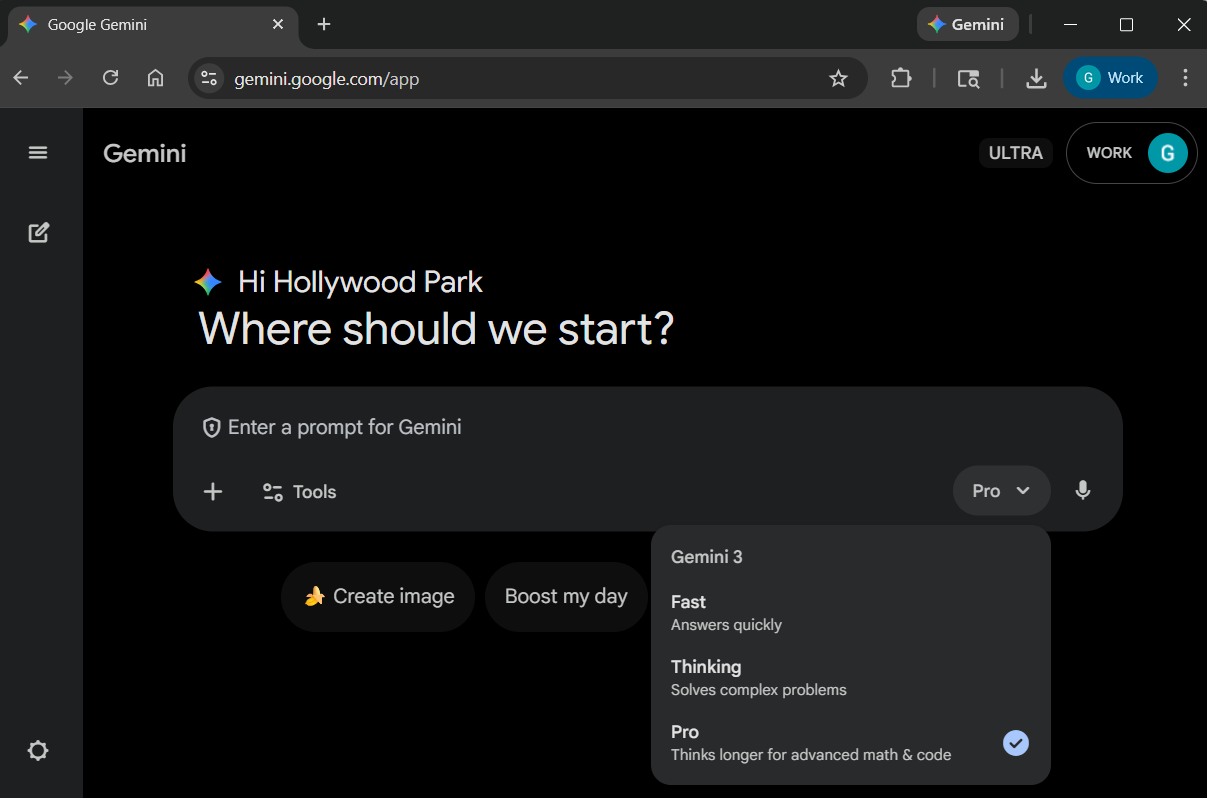1207x798 pixels.
Task: Minimize the browser window
Action: click(1071, 25)
